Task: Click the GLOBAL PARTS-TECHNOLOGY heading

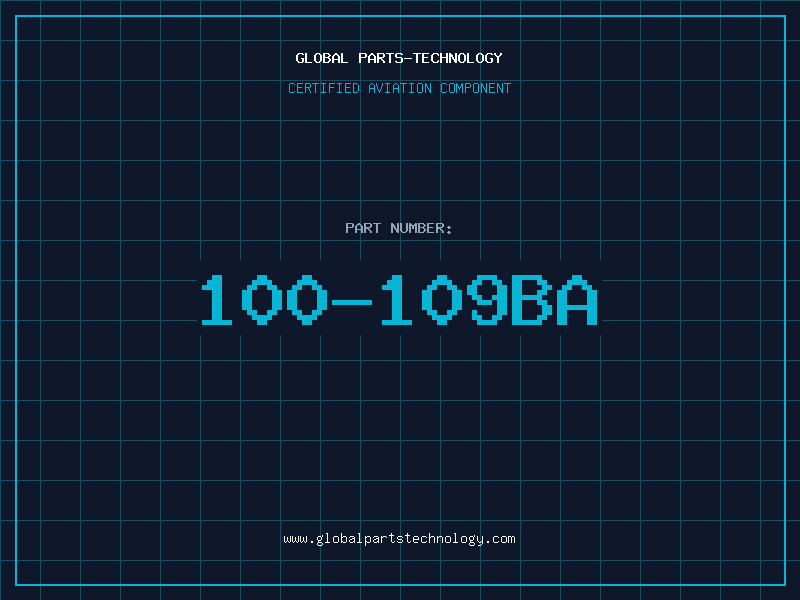Action: [399, 58]
